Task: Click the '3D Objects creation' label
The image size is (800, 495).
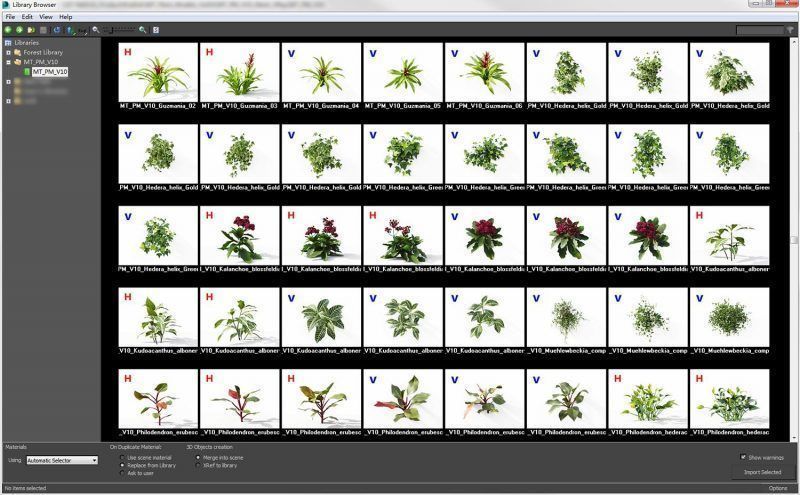Action: tap(210, 447)
